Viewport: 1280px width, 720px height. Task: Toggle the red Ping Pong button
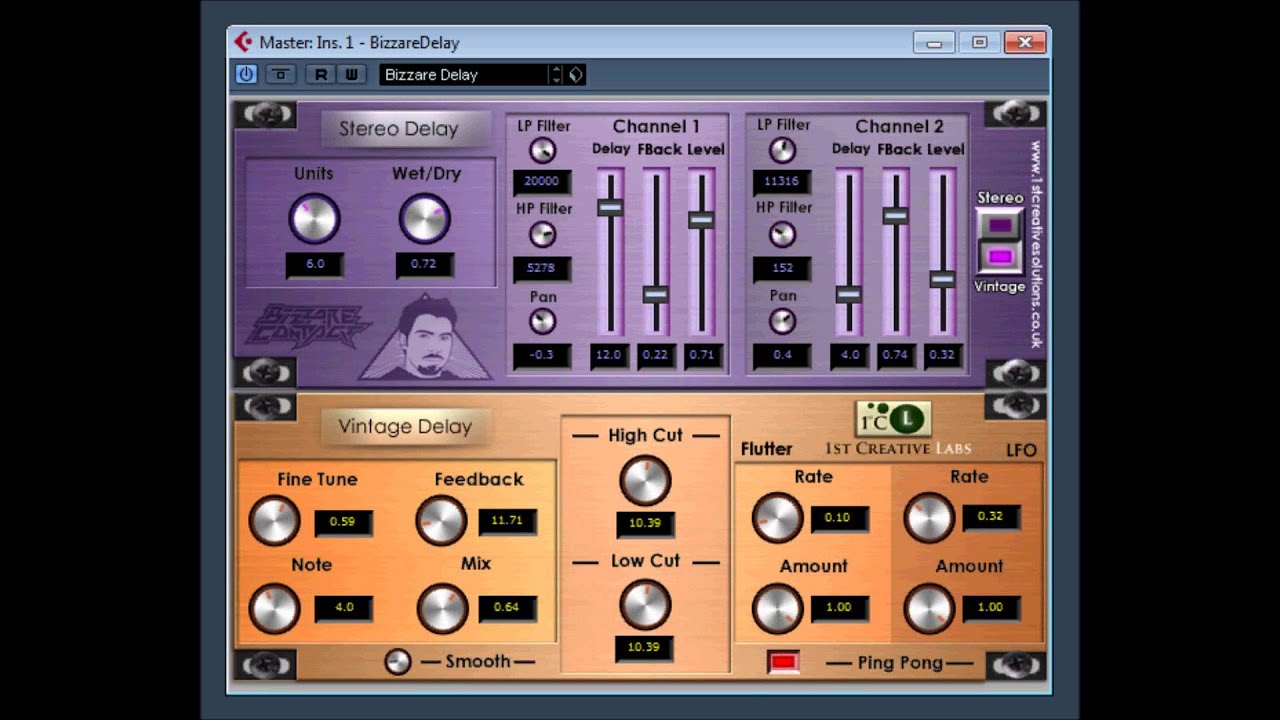(x=783, y=662)
